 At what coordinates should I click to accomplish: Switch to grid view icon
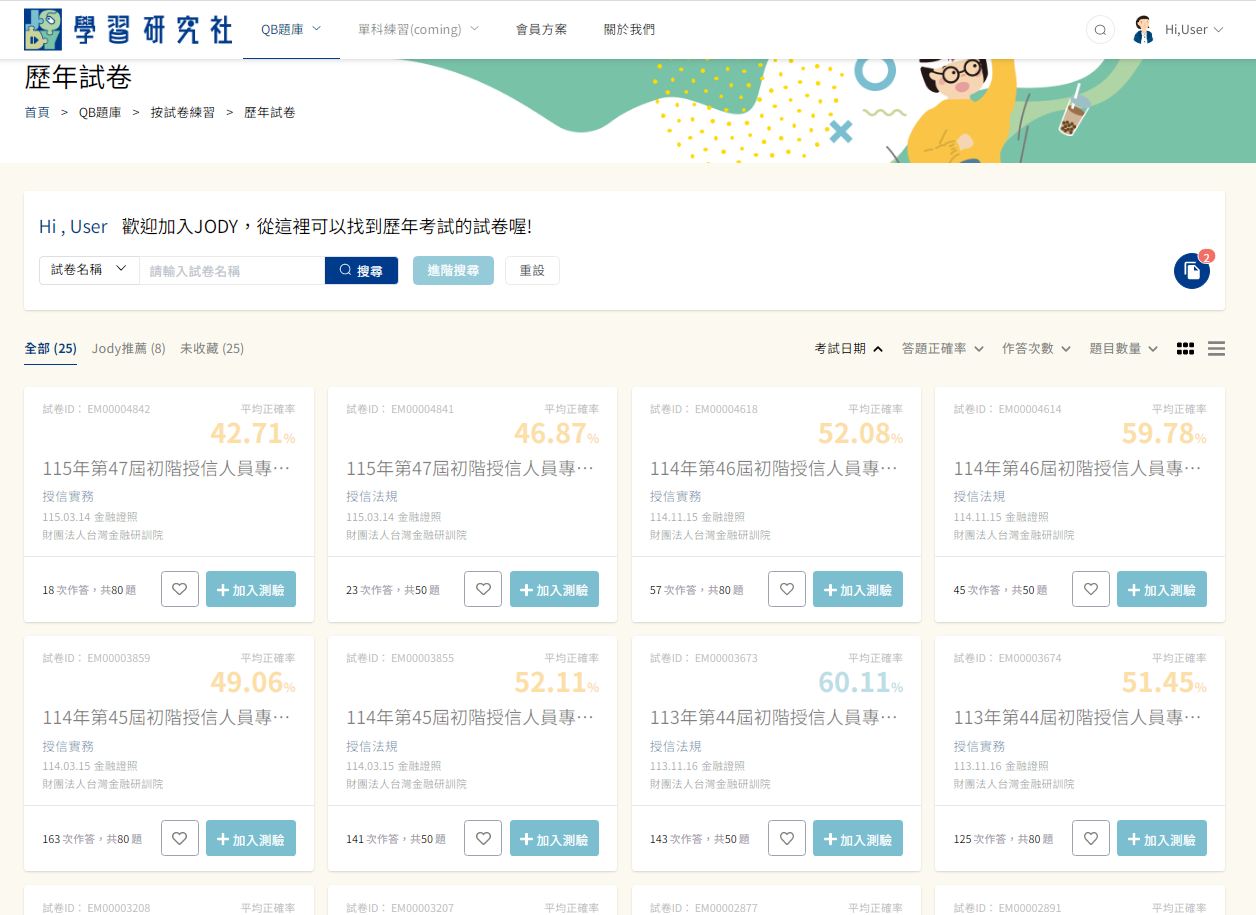[1185, 349]
